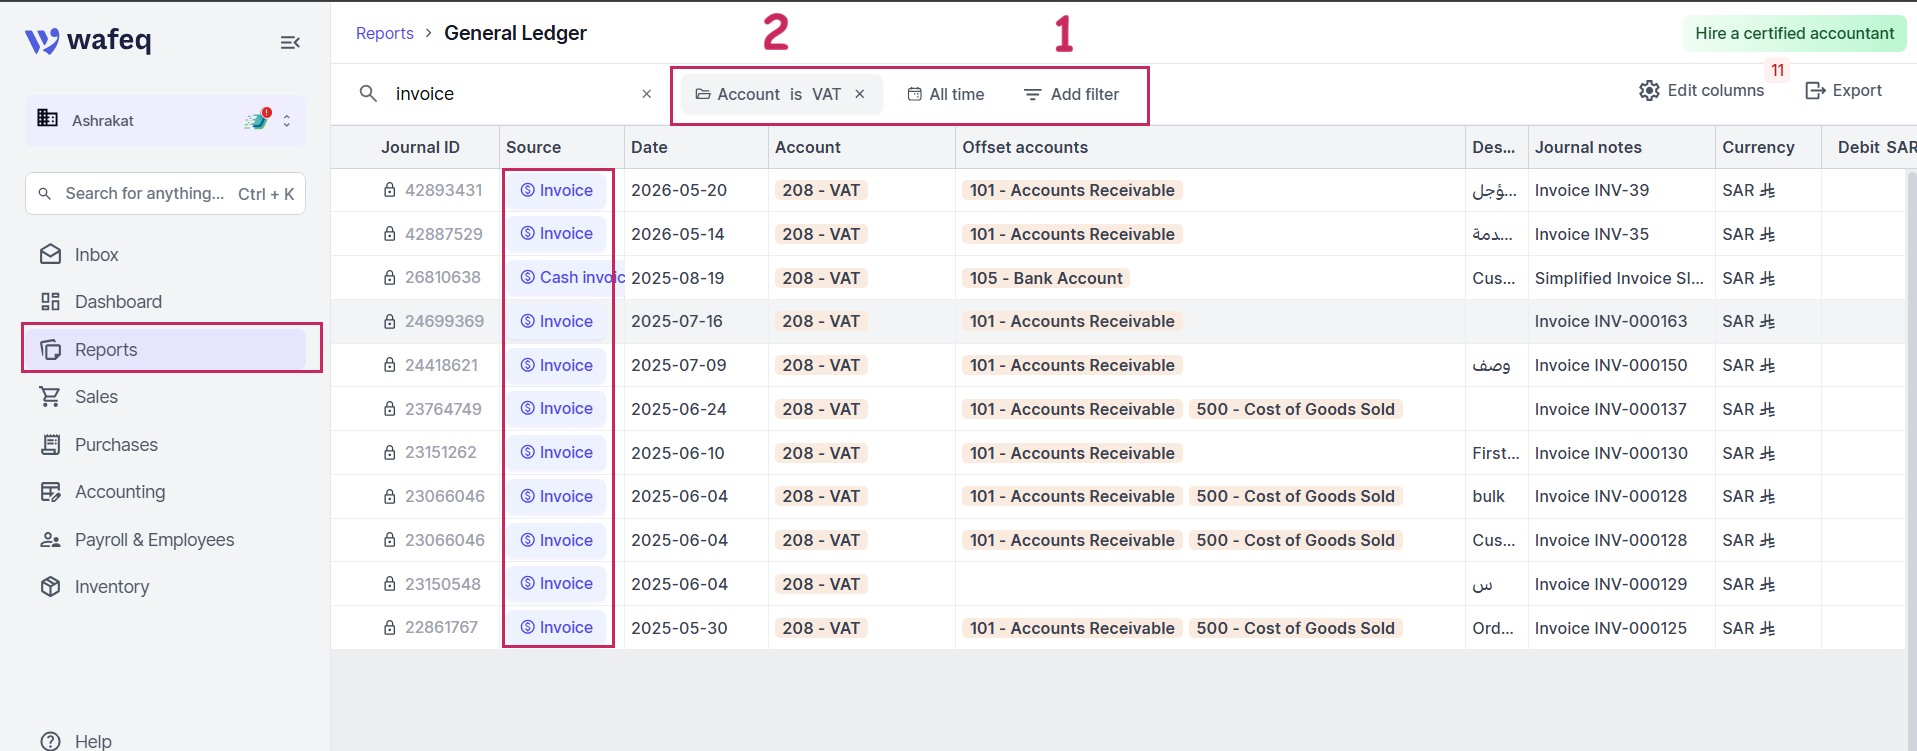Image resolution: width=1917 pixels, height=751 pixels.
Task: Click lock icon of journal 23764749
Action: [390, 409]
